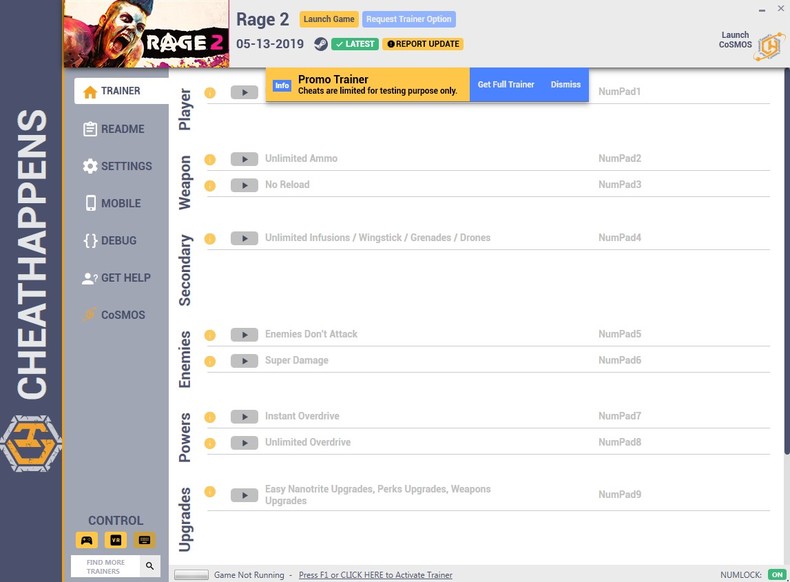Toggle the Enemies Don't Attack cheat
Screen dimensions: 790x582
[244, 335]
